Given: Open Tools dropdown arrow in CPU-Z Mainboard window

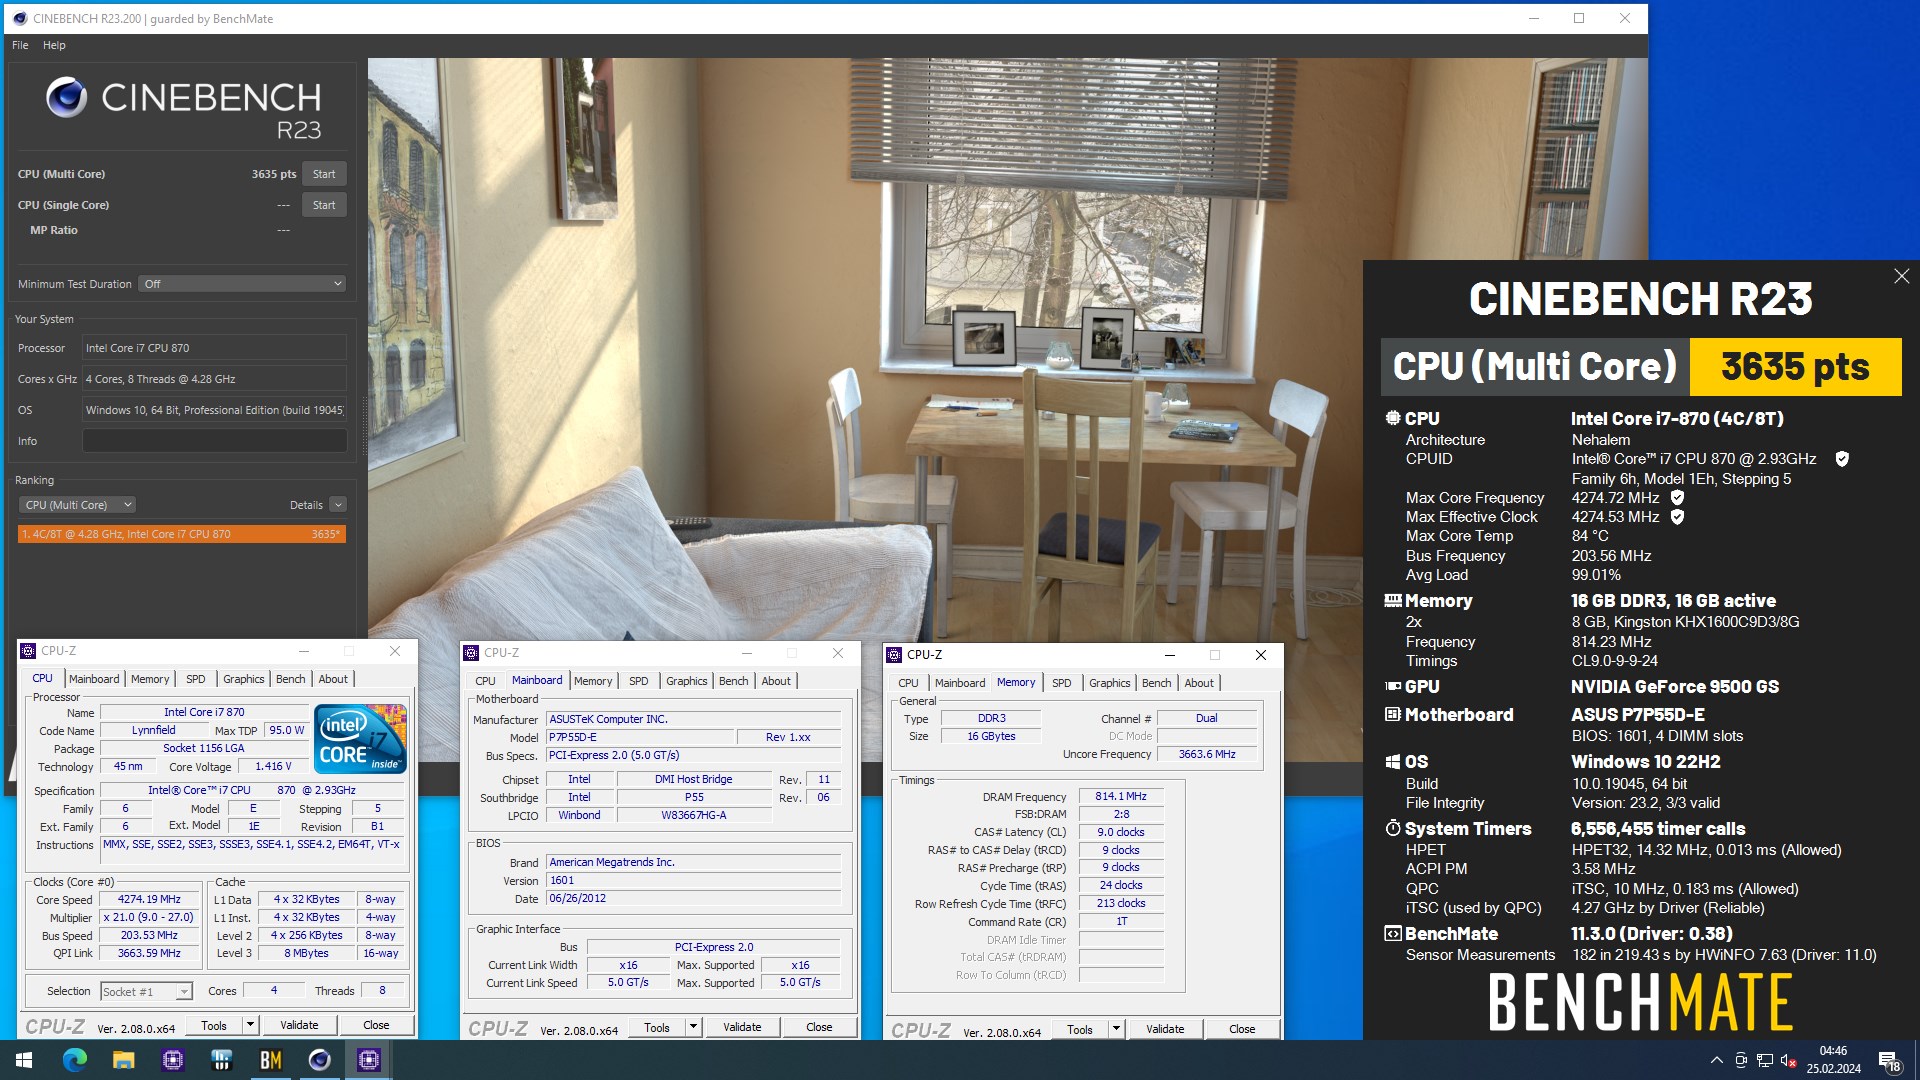Looking at the screenshot, I should click(x=693, y=1027).
